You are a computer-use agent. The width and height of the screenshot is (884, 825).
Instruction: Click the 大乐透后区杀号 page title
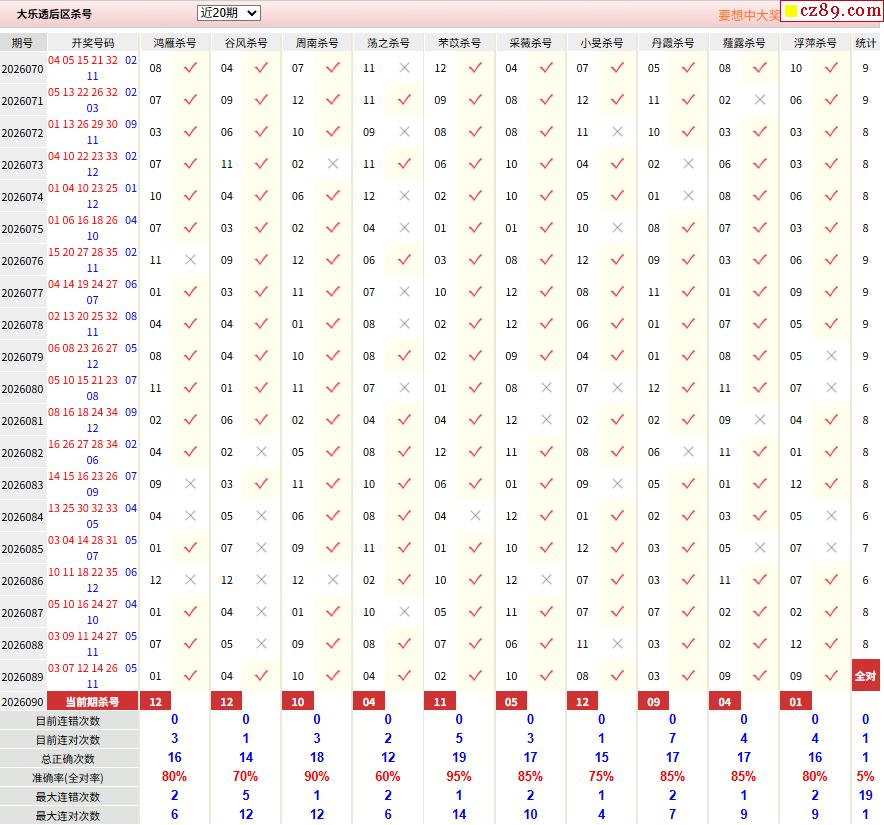pyautogui.click(x=54, y=14)
